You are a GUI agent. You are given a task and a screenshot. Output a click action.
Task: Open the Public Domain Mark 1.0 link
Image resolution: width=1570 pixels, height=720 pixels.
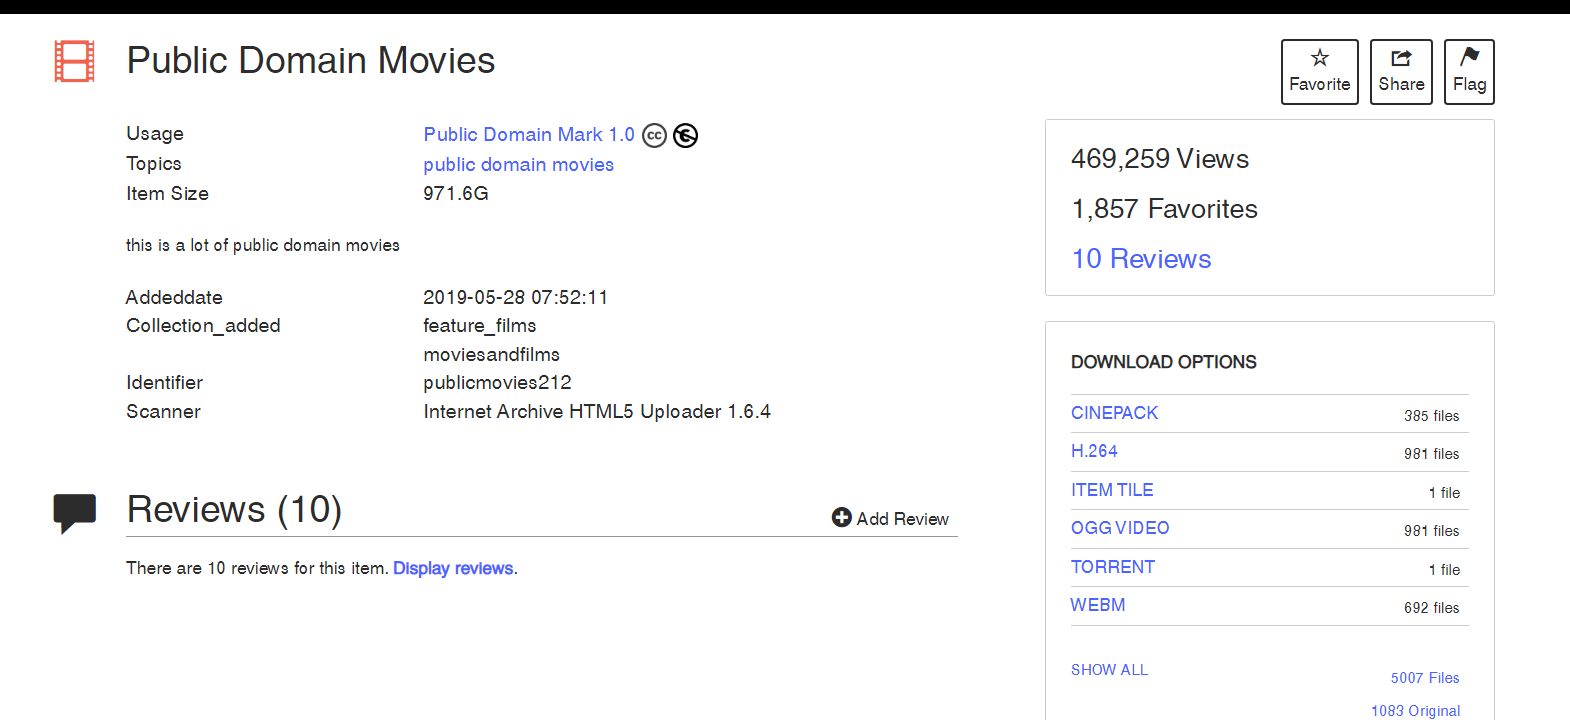tap(529, 134)
